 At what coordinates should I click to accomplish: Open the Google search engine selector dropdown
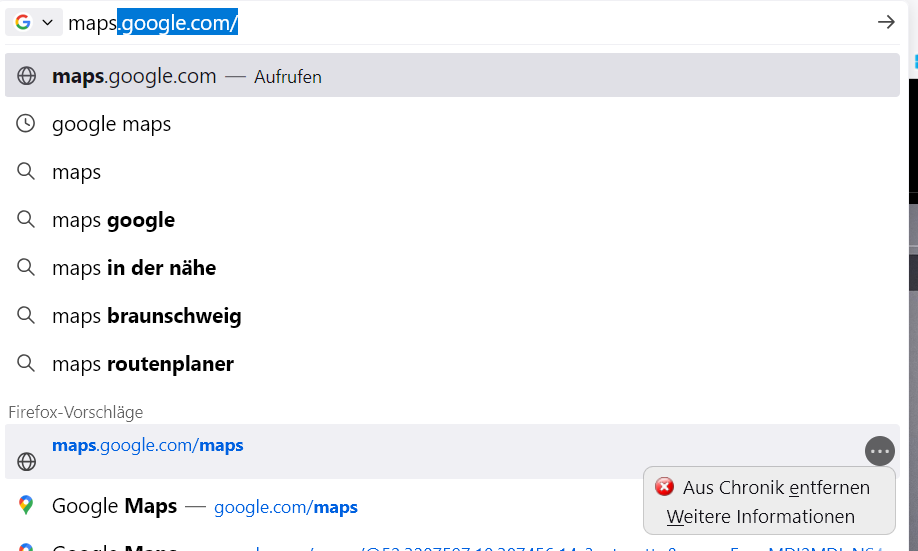pos(34,22)
